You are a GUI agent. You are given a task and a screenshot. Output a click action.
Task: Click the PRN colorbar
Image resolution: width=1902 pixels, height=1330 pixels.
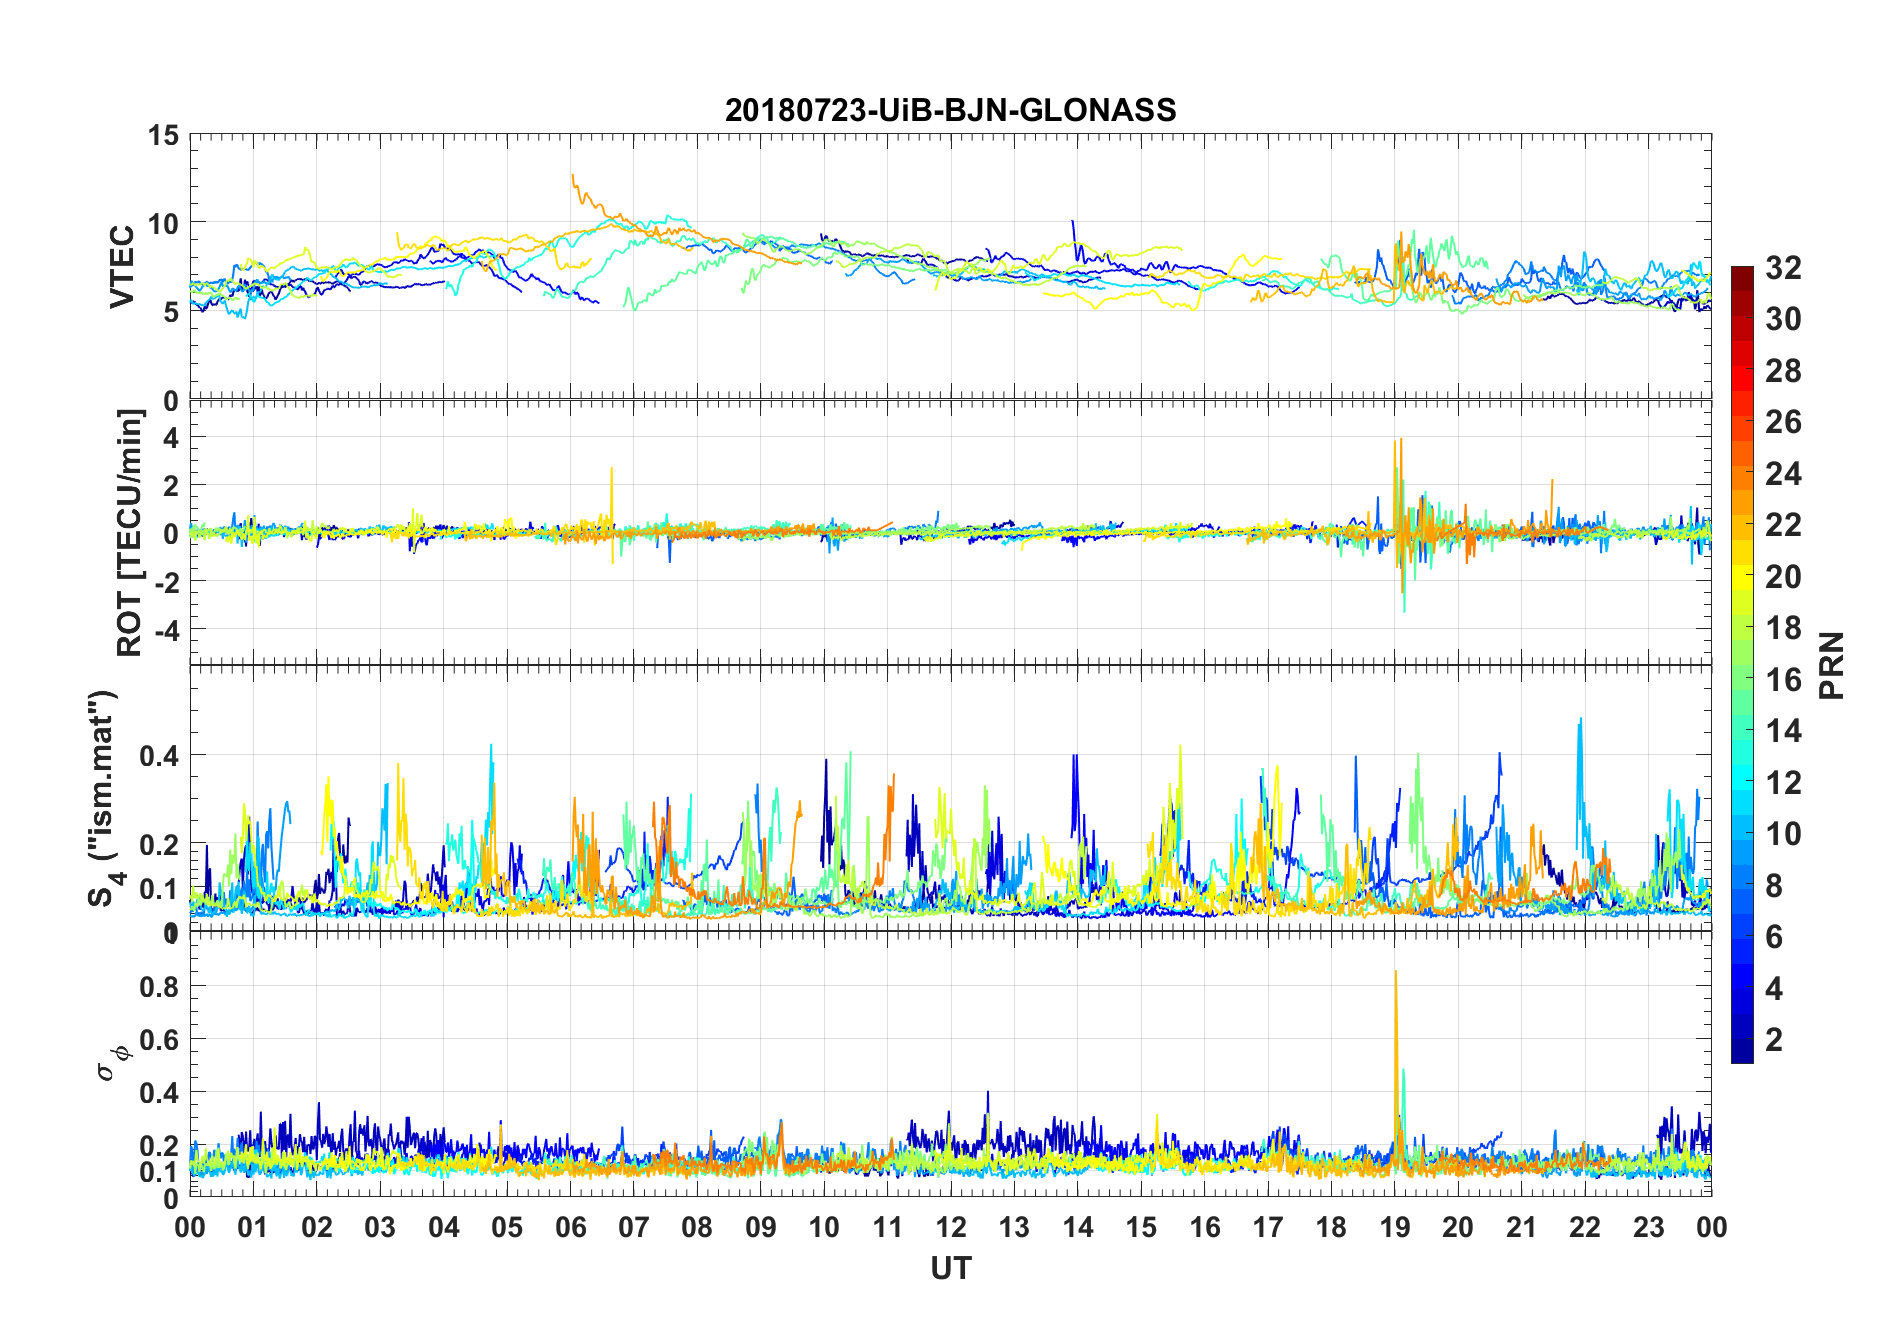click(x=1742, y=664)
